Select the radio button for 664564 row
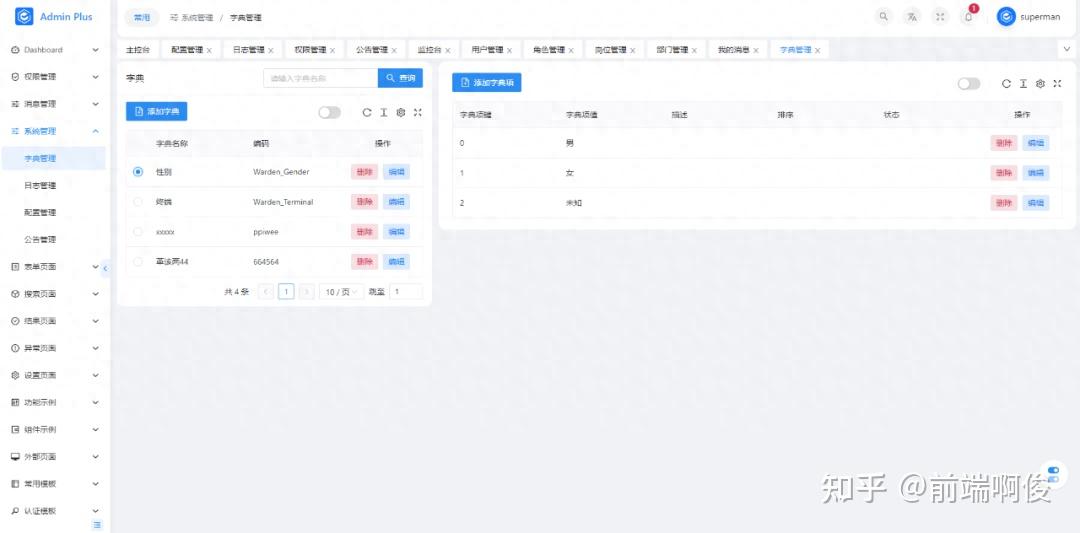This screenshot has width=1080, height=533. coord(138,262)
